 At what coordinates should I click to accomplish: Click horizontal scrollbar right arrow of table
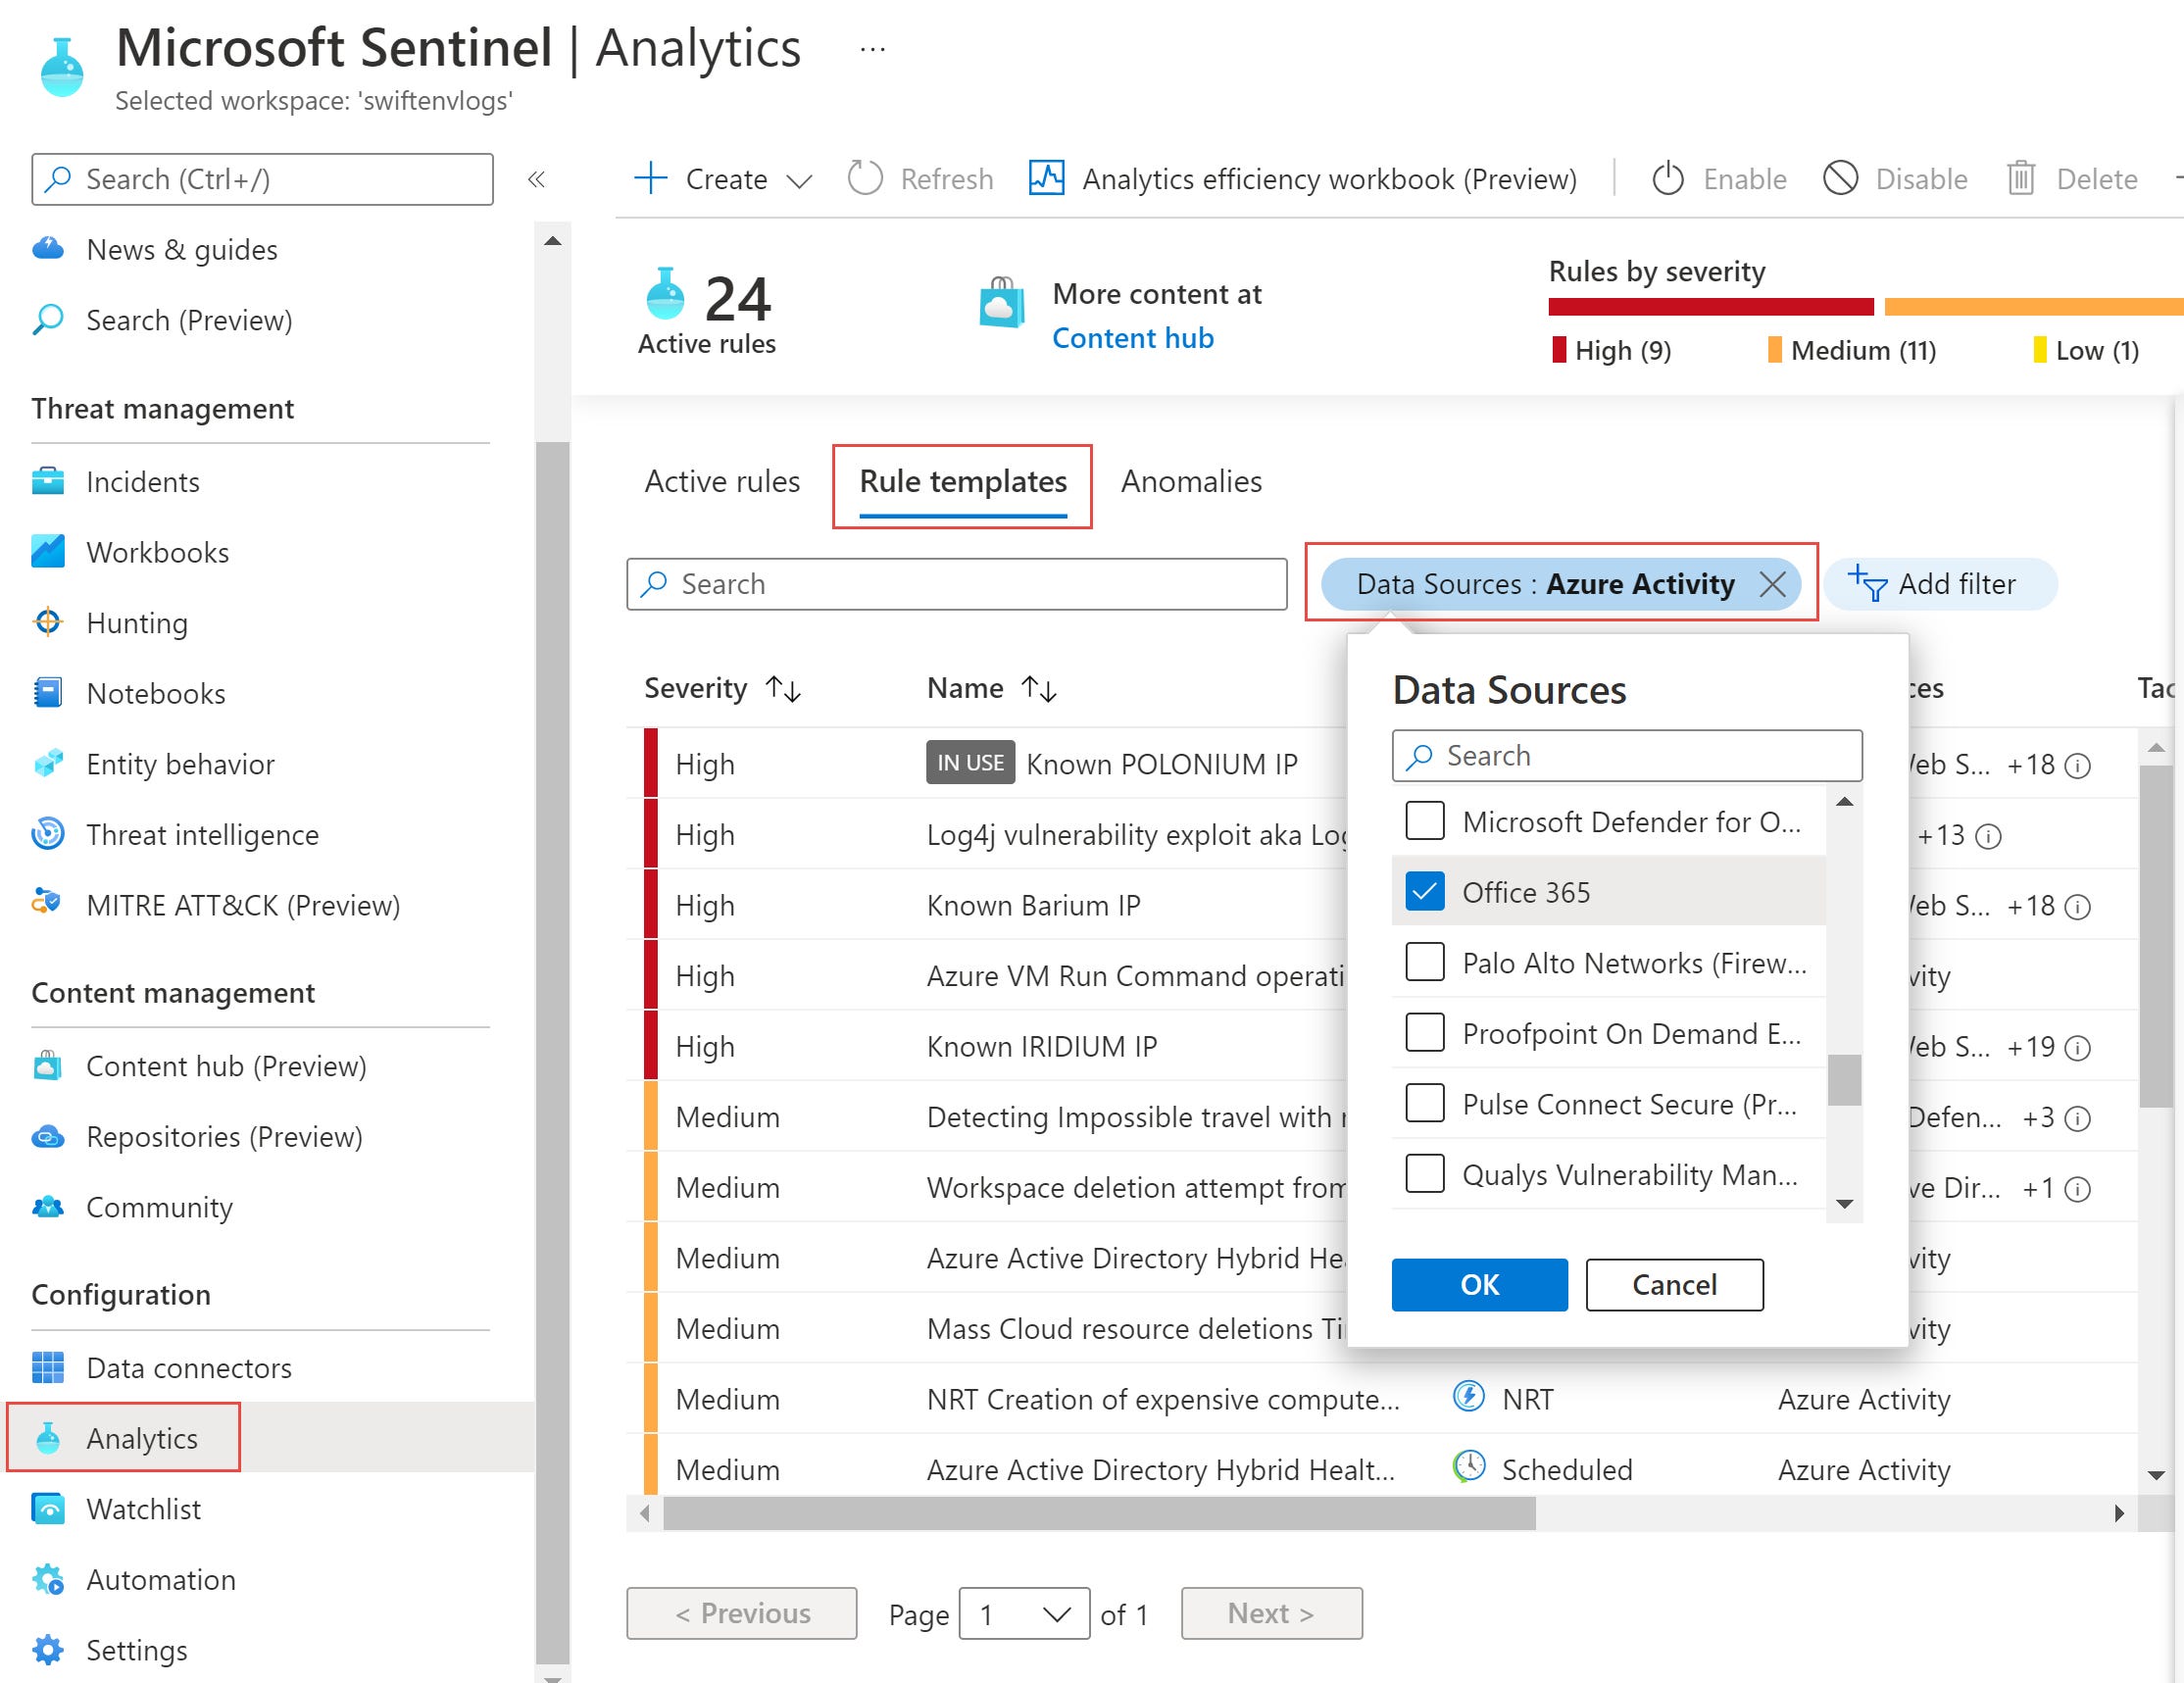pyautogui.click(x=2120, y=1514)
